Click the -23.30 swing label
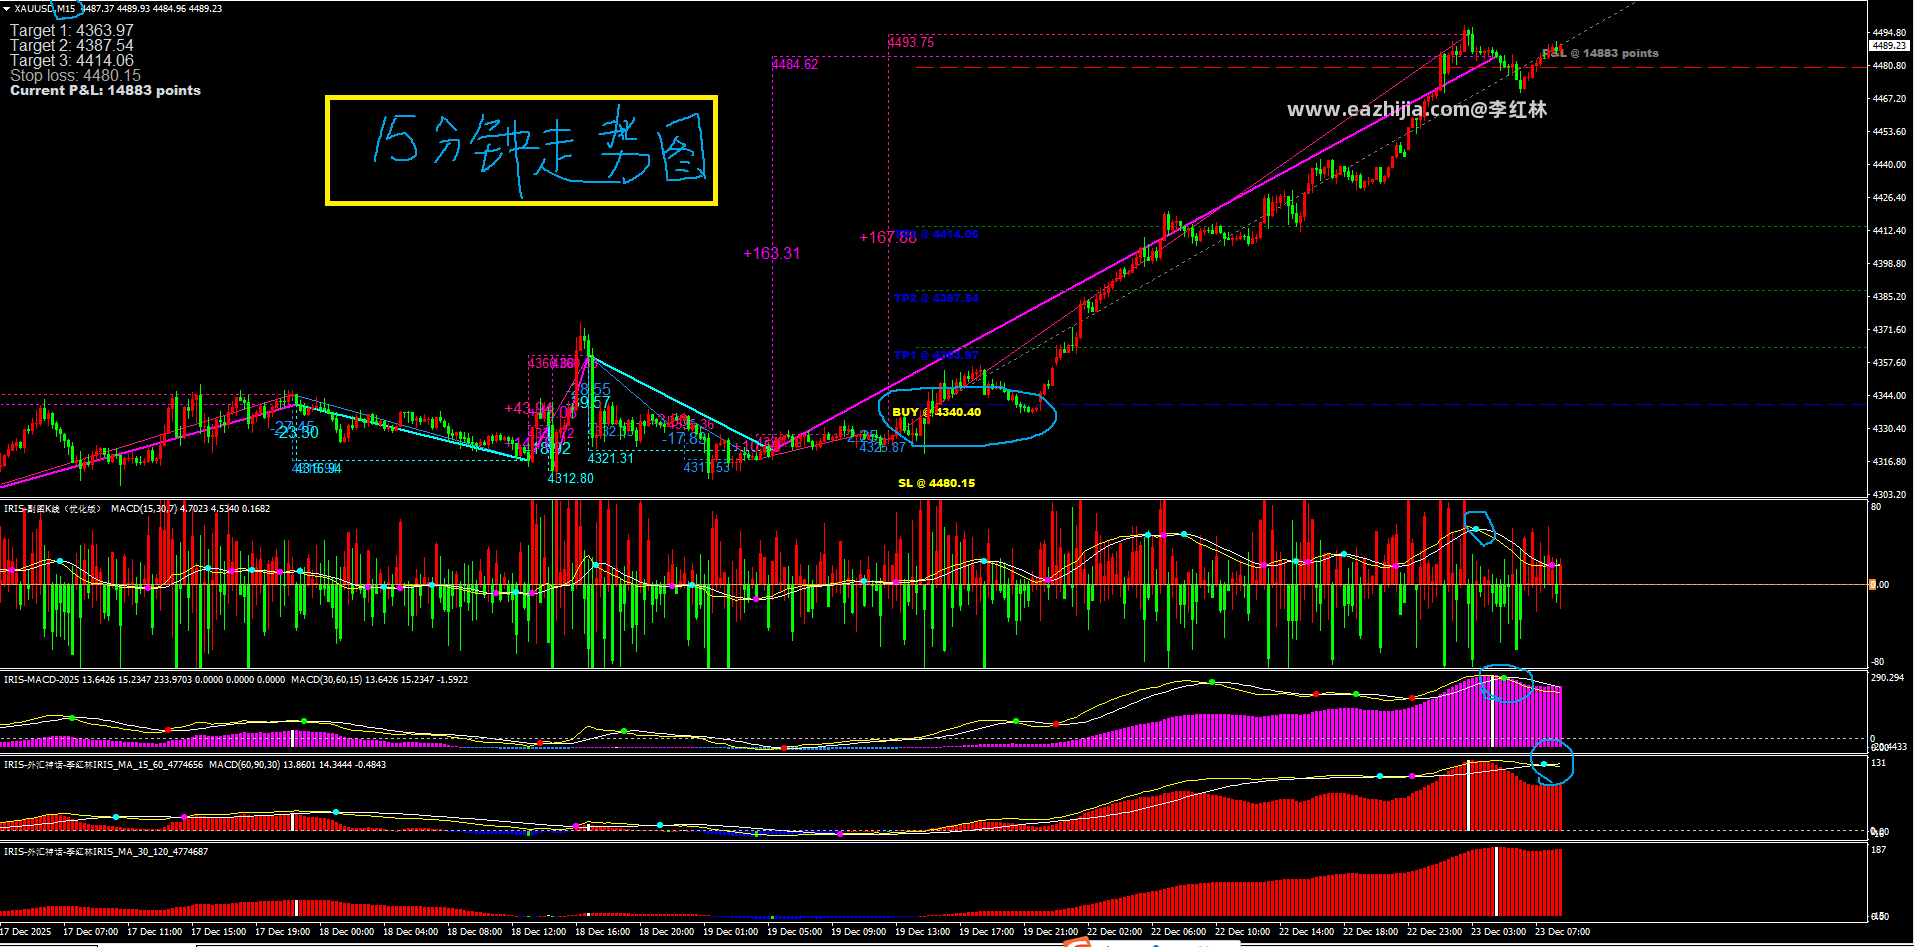Viewport: 1914px width, 947px height. (297, 432)
